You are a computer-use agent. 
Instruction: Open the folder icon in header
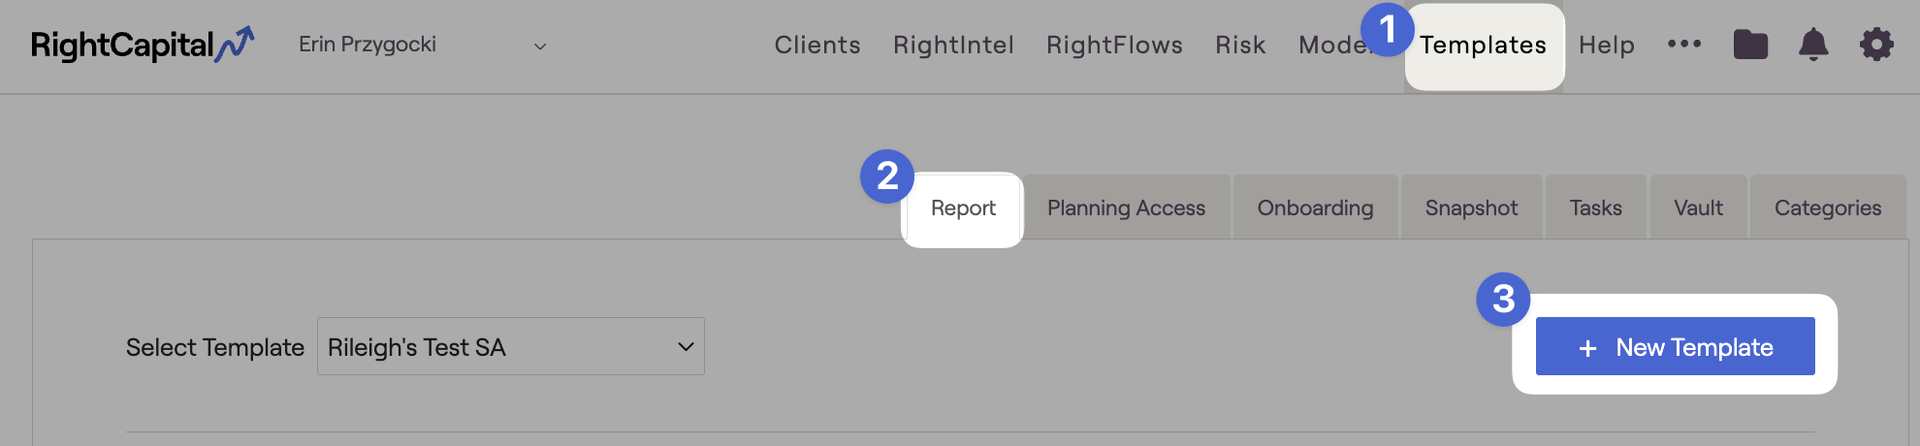pos(1750,45)
